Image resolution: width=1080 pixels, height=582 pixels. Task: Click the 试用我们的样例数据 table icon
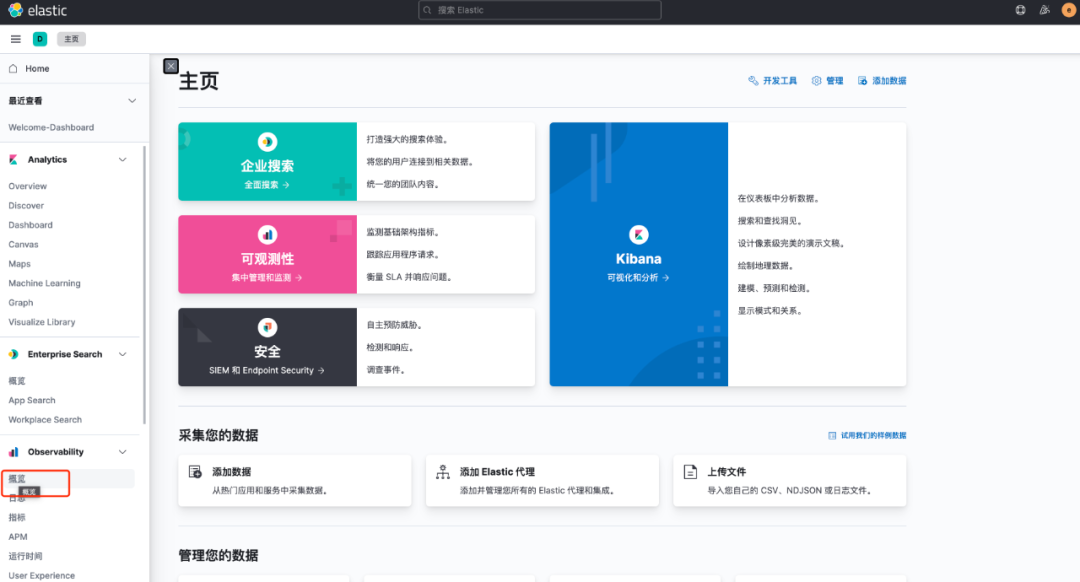[x=832, y=435]
